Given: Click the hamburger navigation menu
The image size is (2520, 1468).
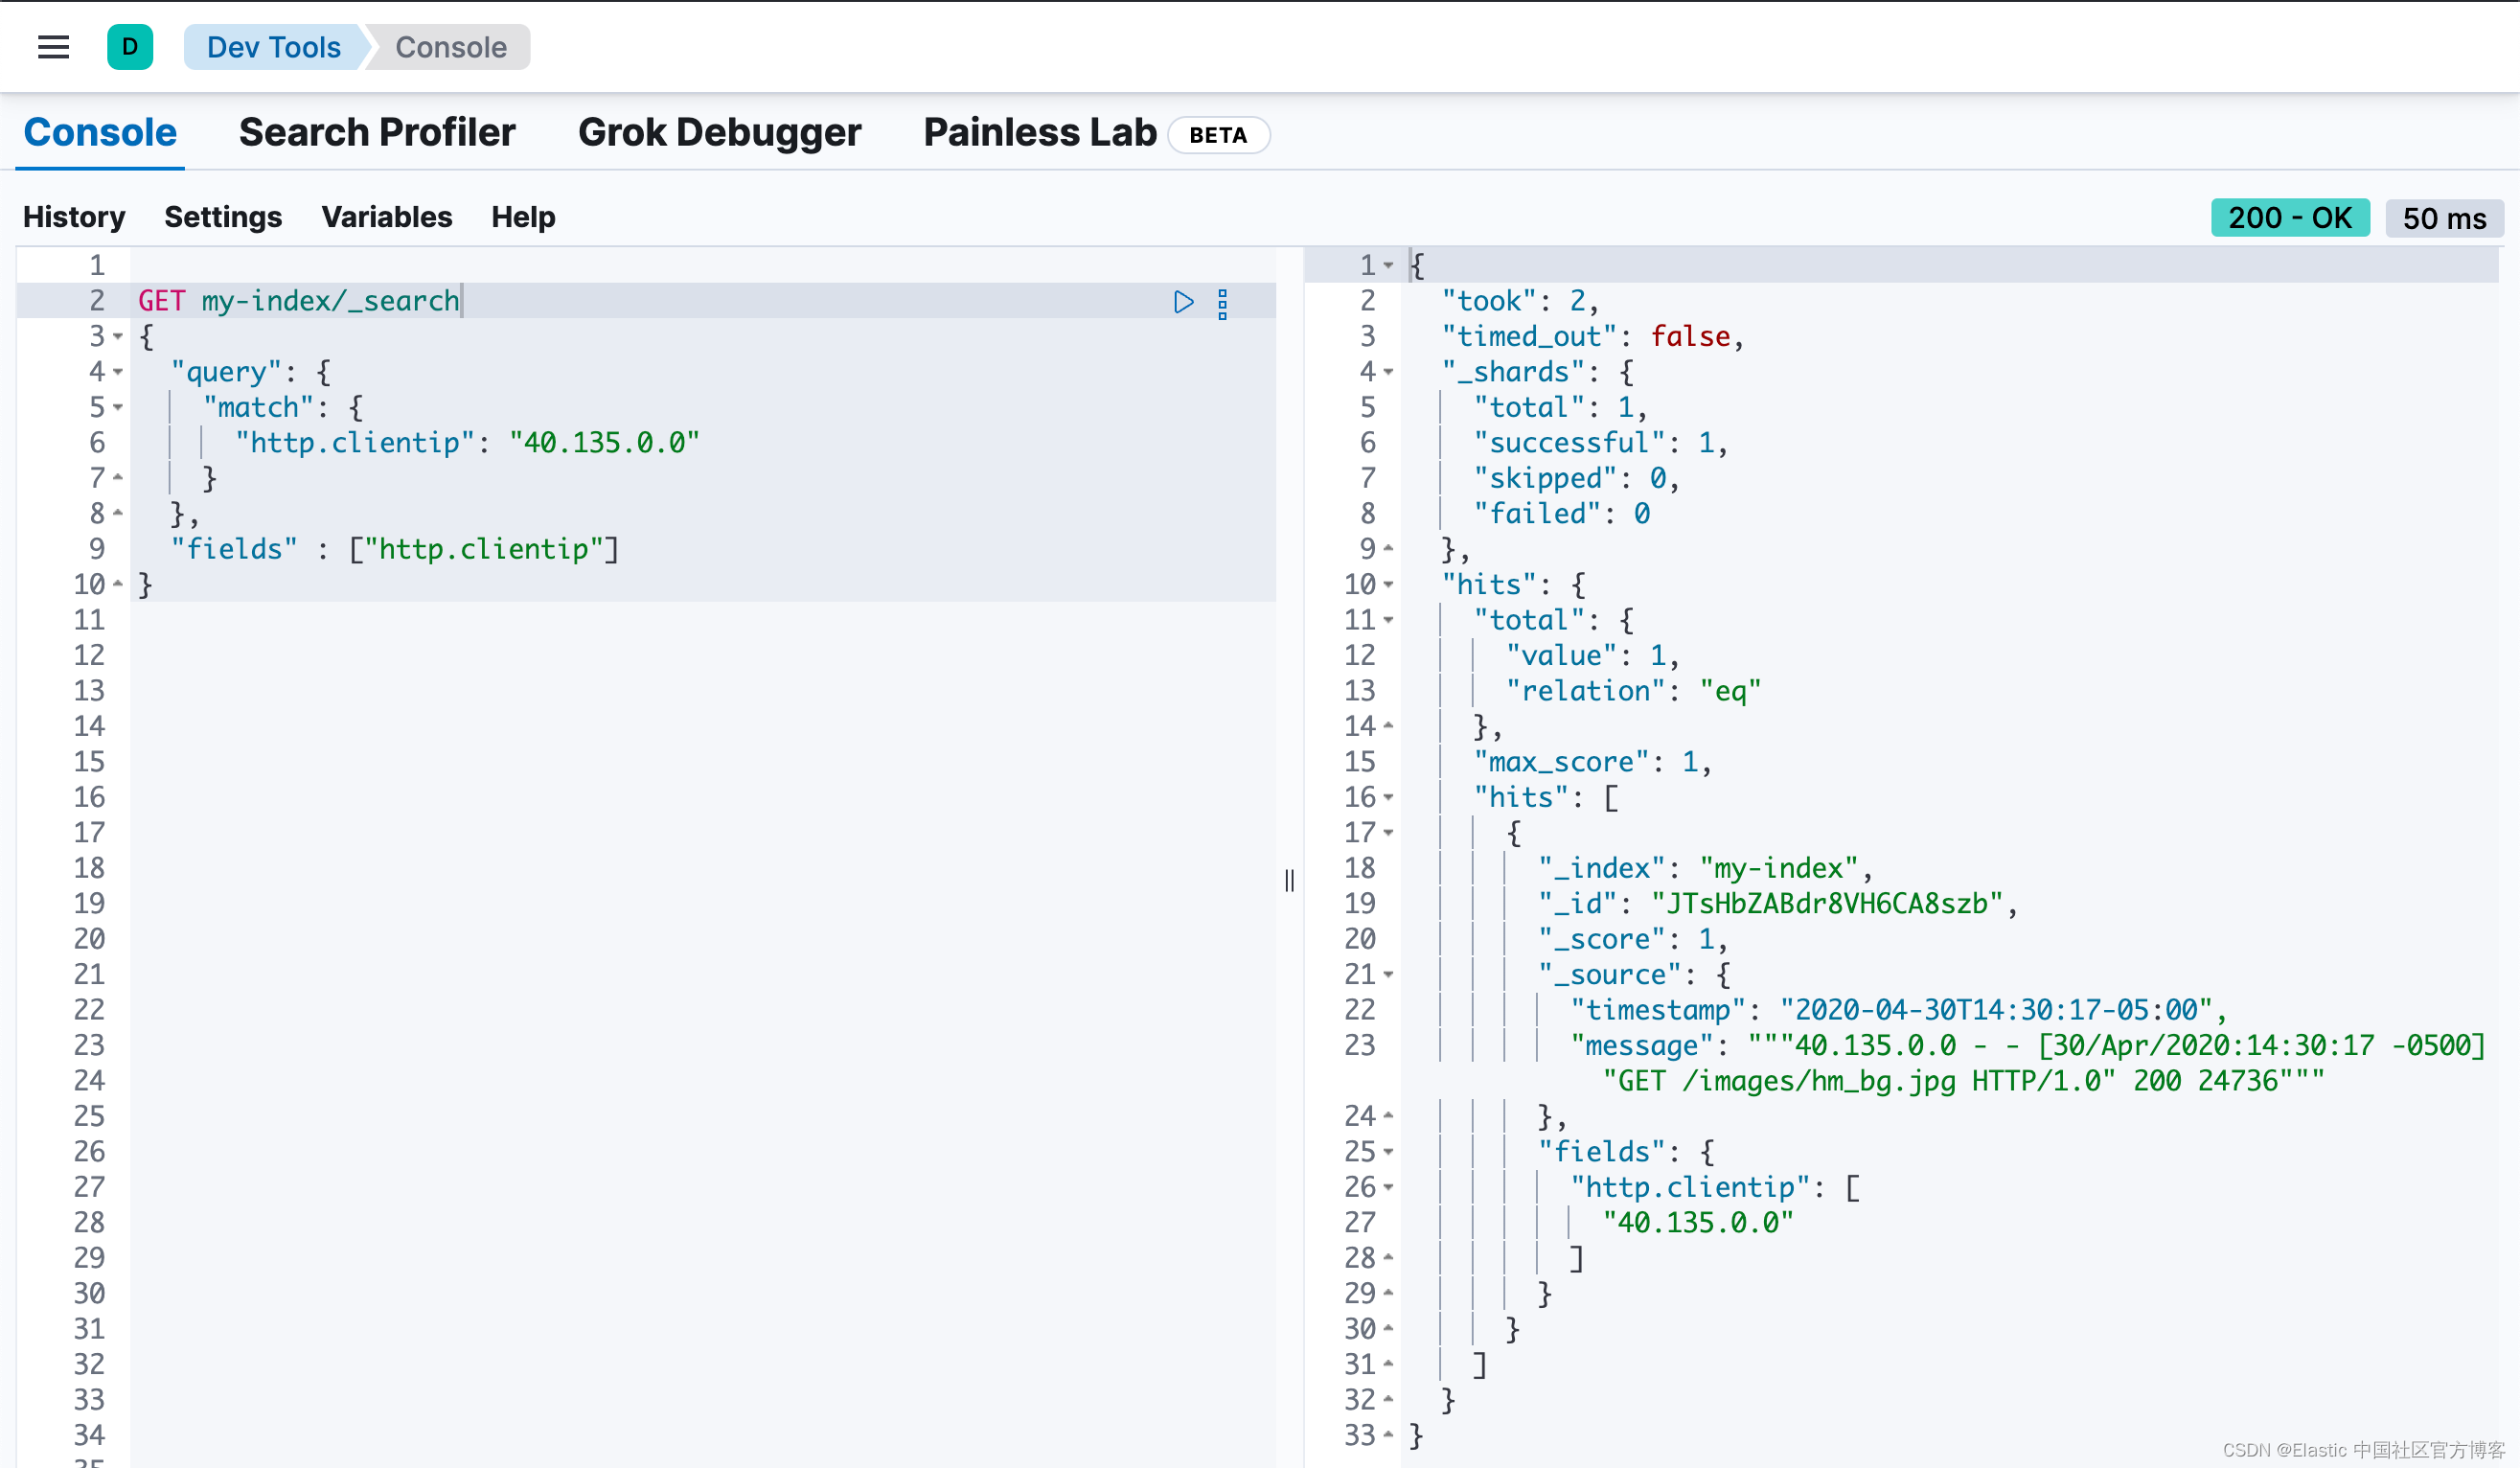Looking at the screenshot, I should pos(52,47).
